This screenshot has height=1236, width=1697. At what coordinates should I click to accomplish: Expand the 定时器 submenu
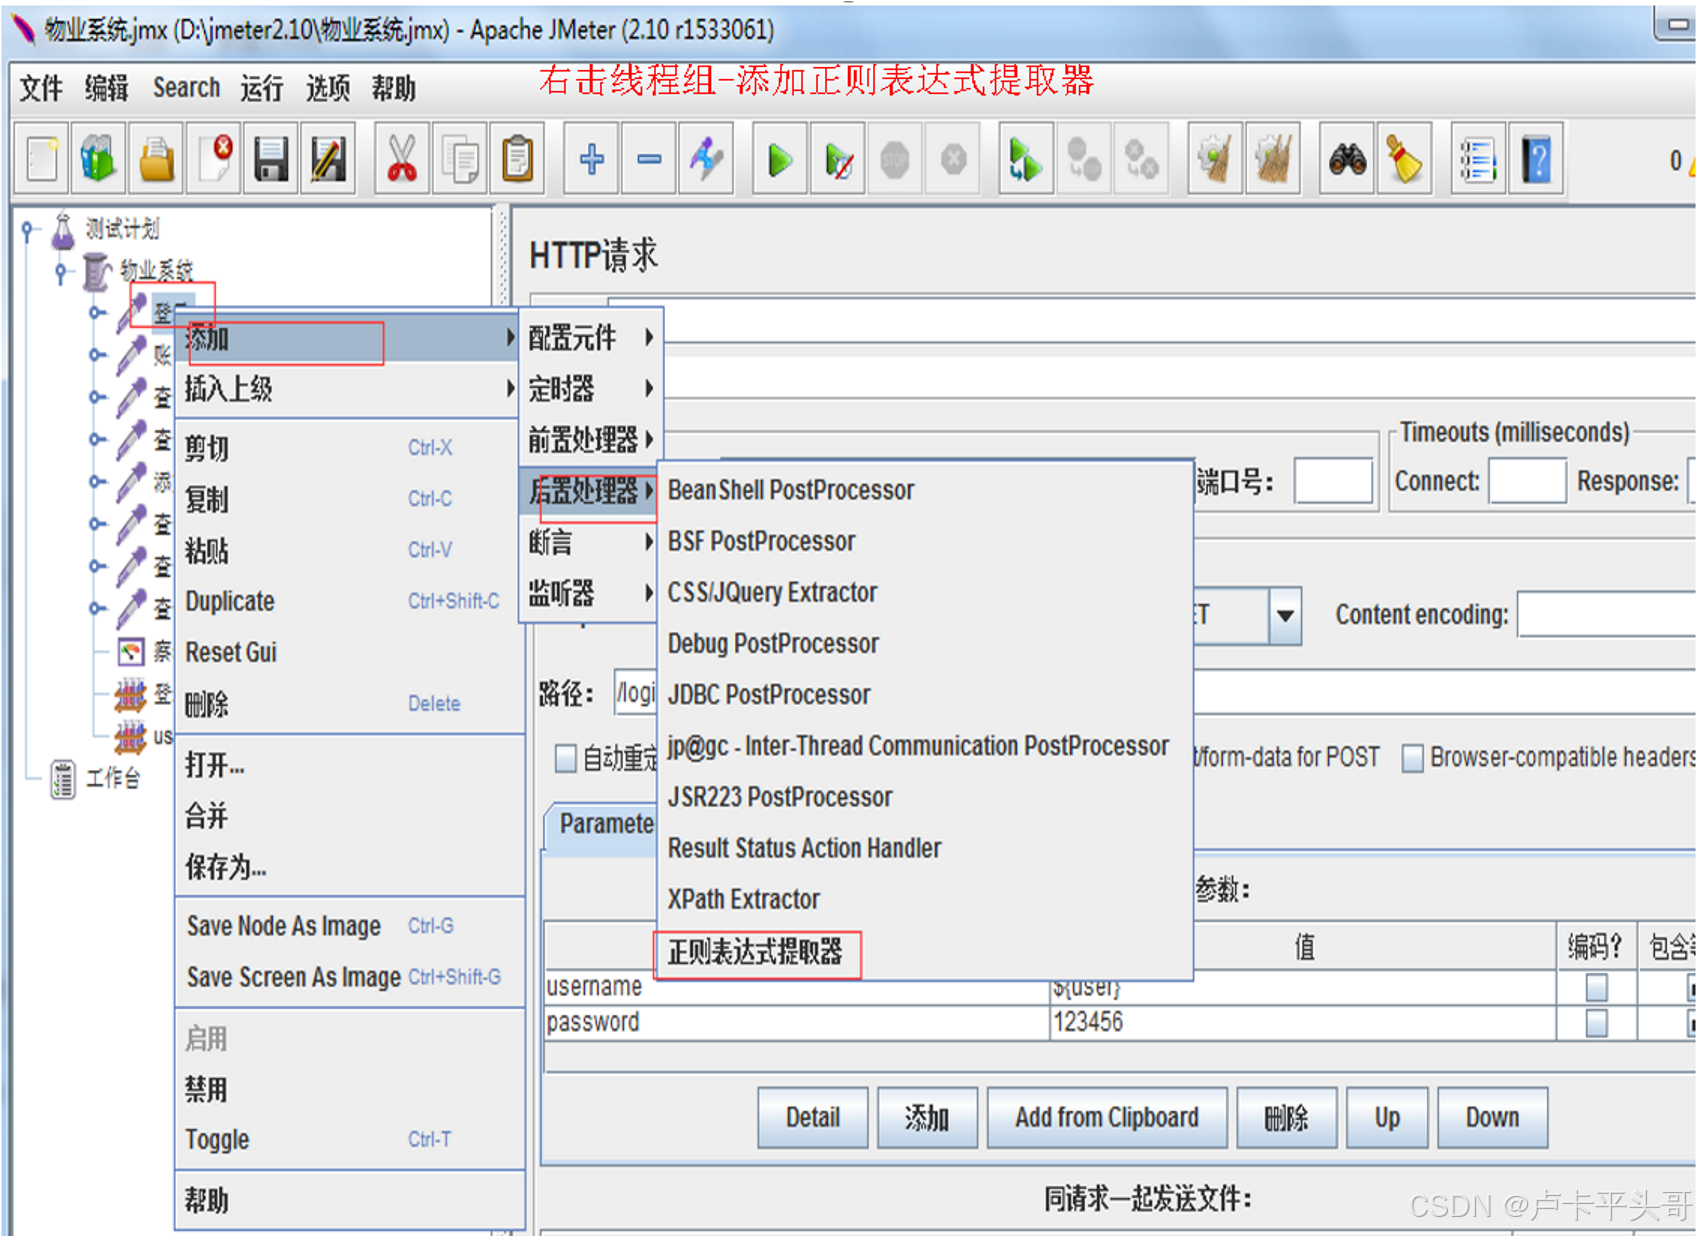[x=590, y=388]
